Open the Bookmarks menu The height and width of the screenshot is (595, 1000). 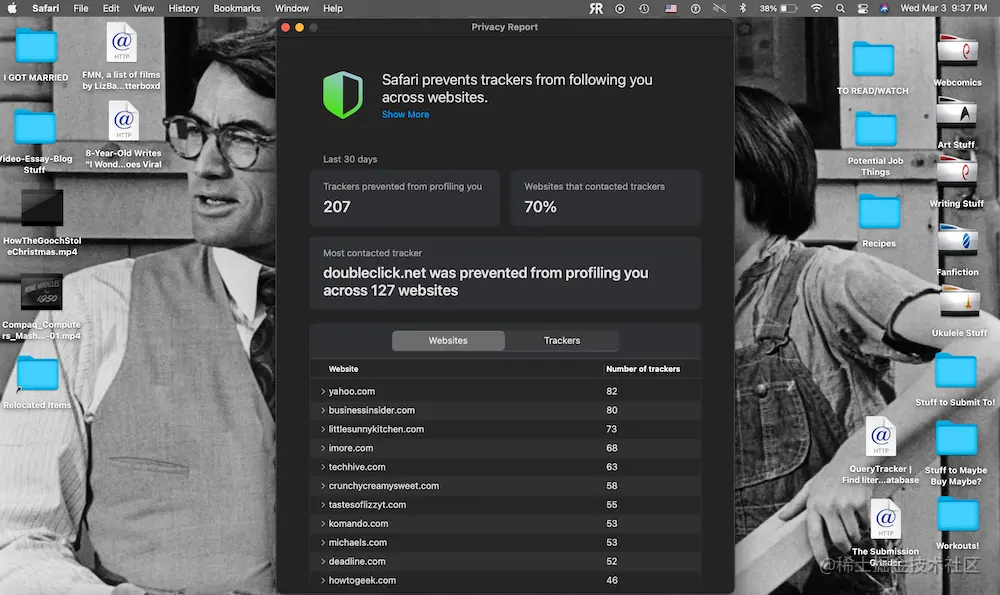237,8
